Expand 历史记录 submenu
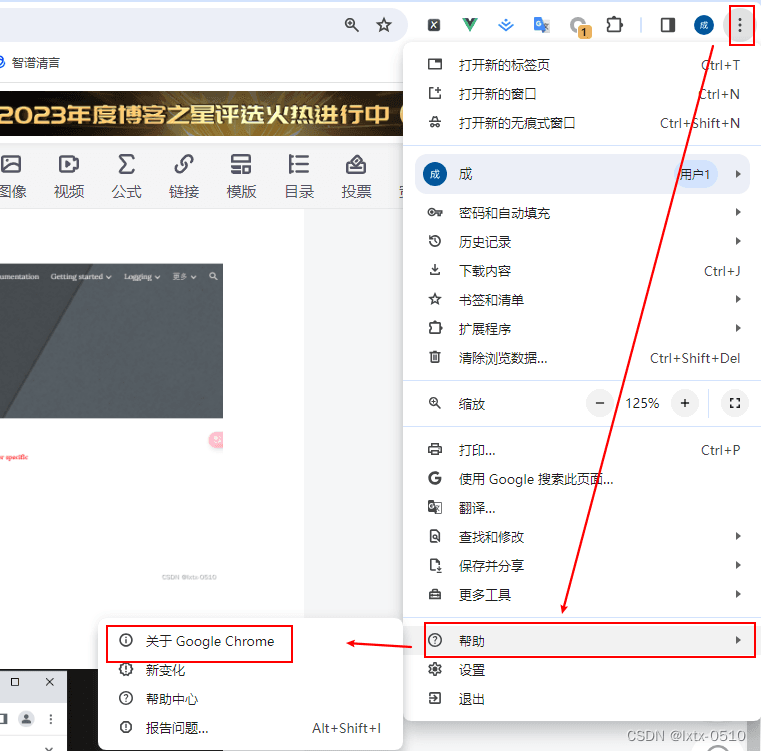Image resolution: width=761 pixels, height=751 pixels. click(x=582, y=242)
